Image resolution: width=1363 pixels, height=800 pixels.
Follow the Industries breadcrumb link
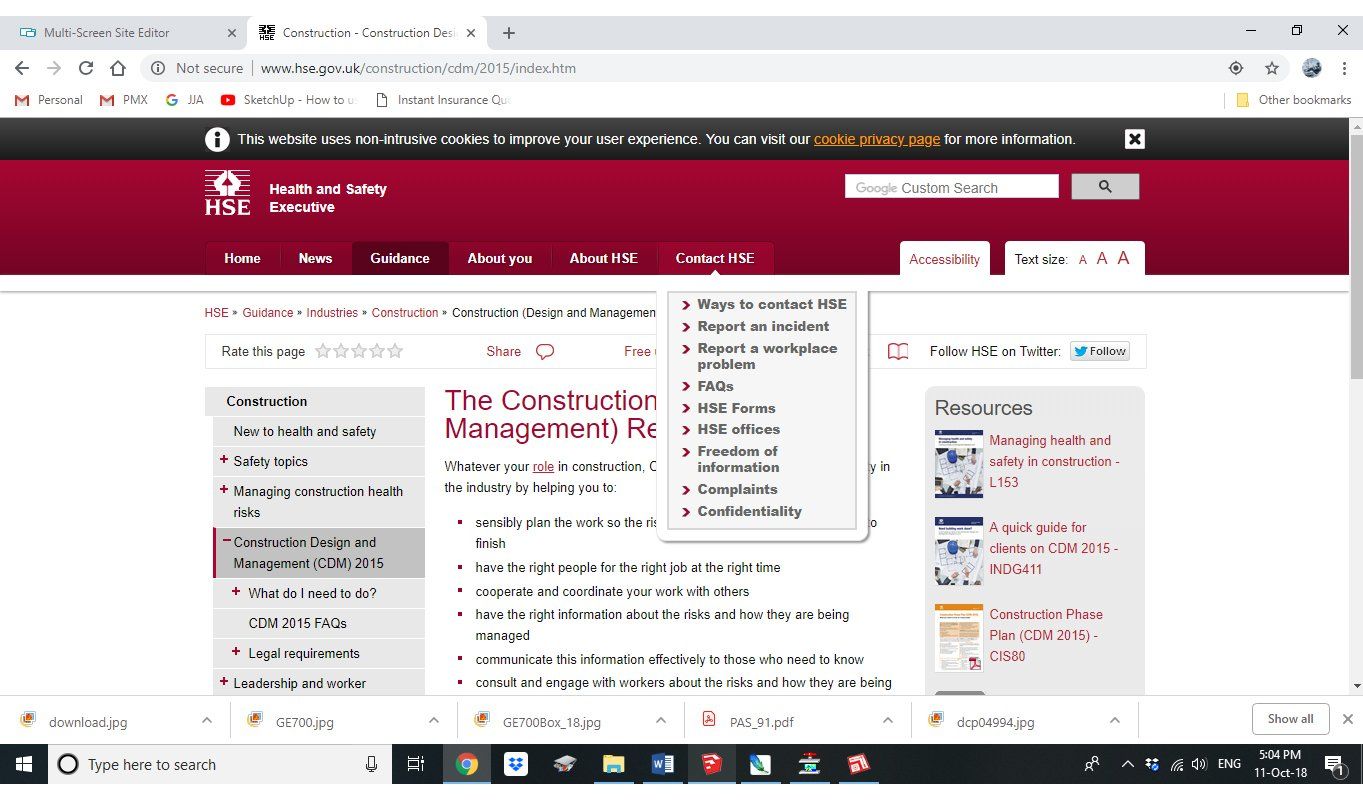point(332,313)
